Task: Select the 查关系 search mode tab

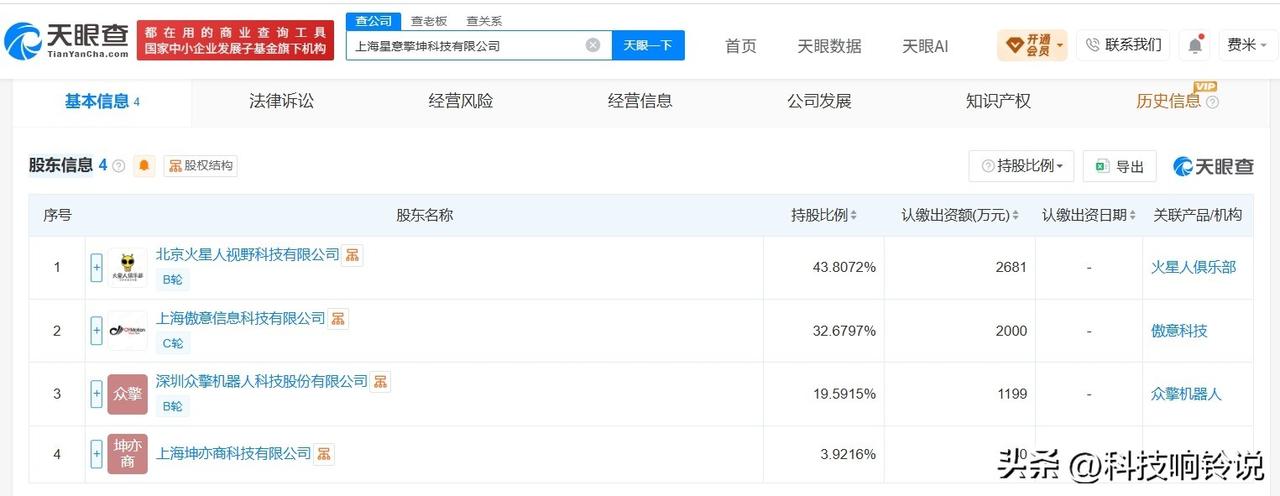Action: (x=484, y=21)
